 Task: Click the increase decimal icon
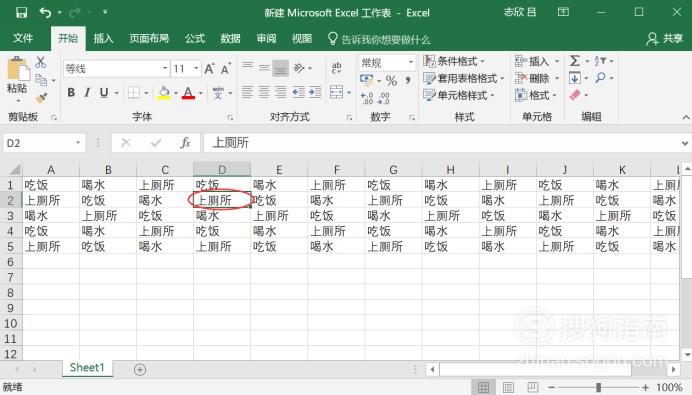(x=367, y=98)
